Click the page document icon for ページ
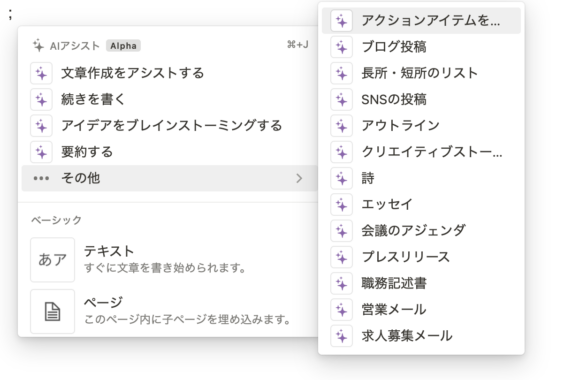 point(53,311)
